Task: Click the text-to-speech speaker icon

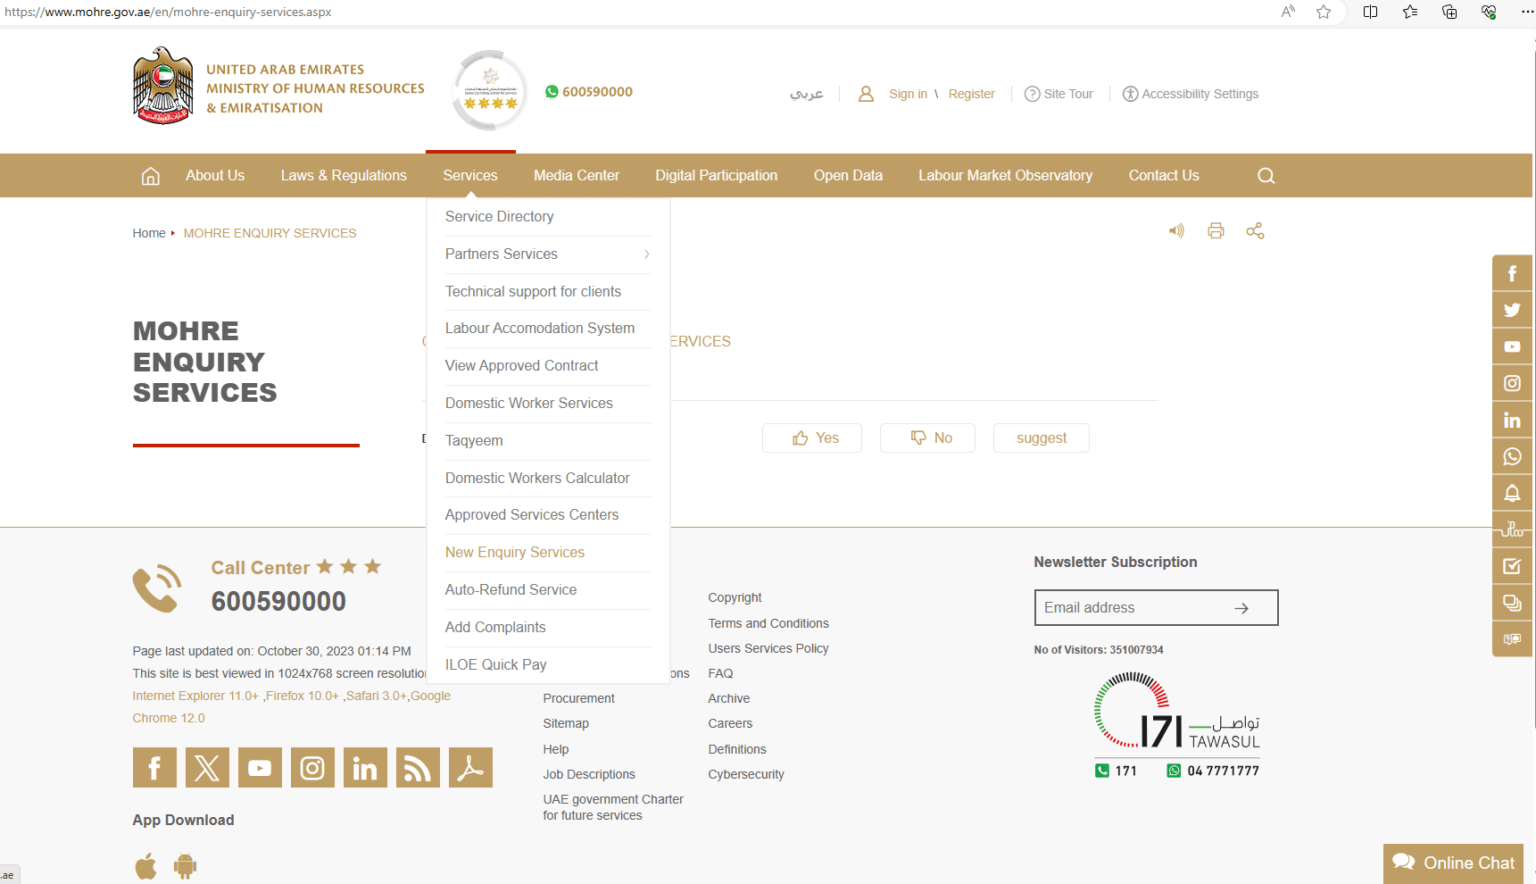Action: tap(1176, 230)
